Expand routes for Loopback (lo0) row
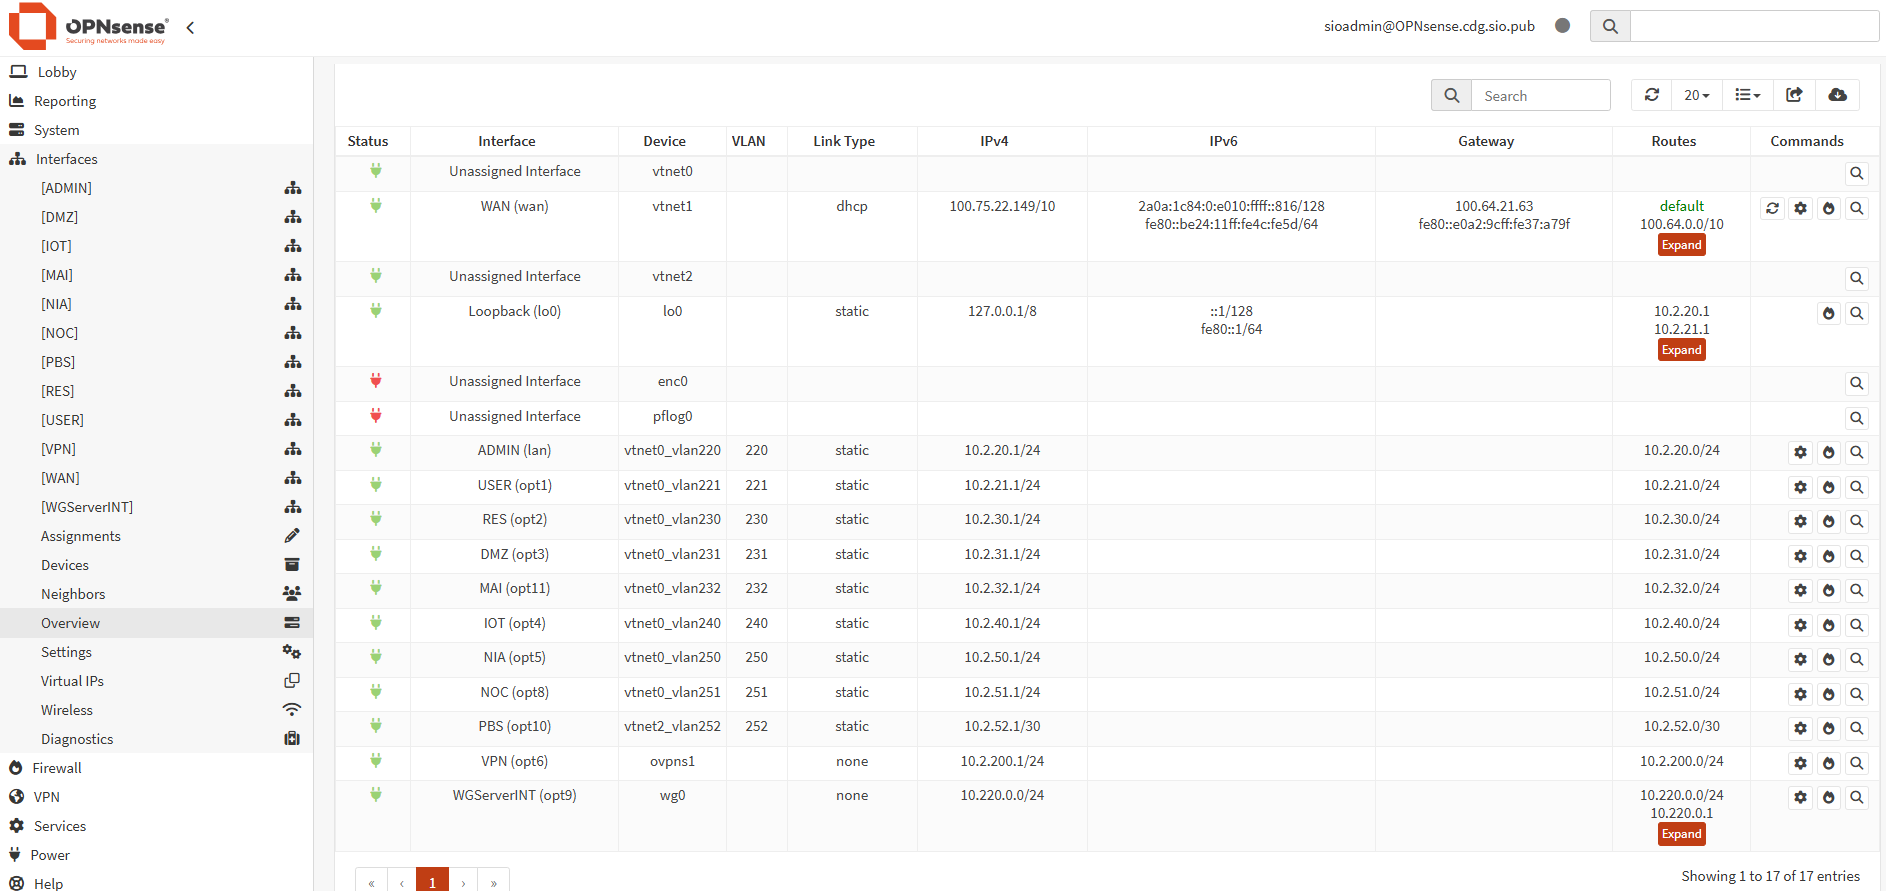 1681,350
